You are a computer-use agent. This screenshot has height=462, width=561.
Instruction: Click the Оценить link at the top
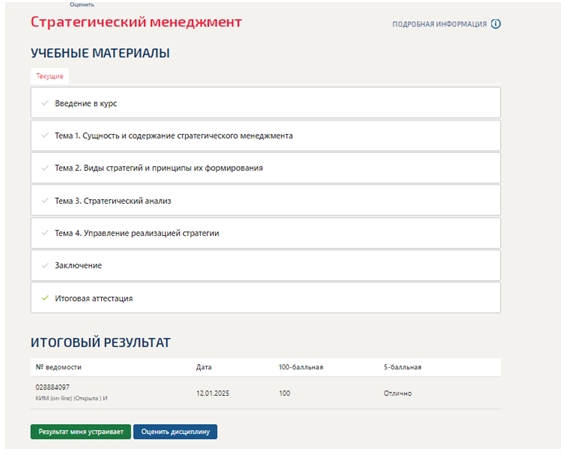(x=82, y=5)
